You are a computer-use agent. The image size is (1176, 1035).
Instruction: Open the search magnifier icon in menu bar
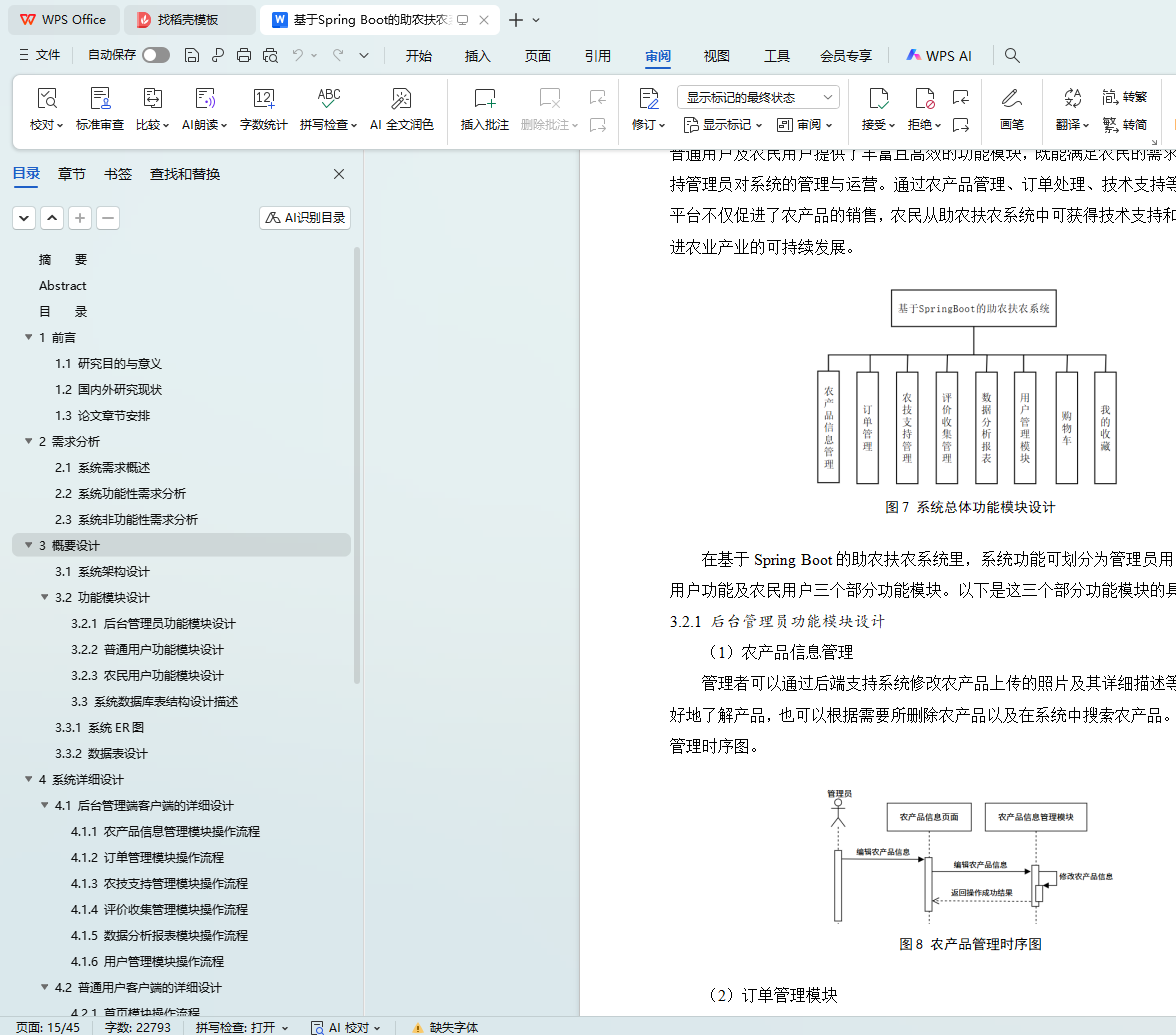point(1012,56)
